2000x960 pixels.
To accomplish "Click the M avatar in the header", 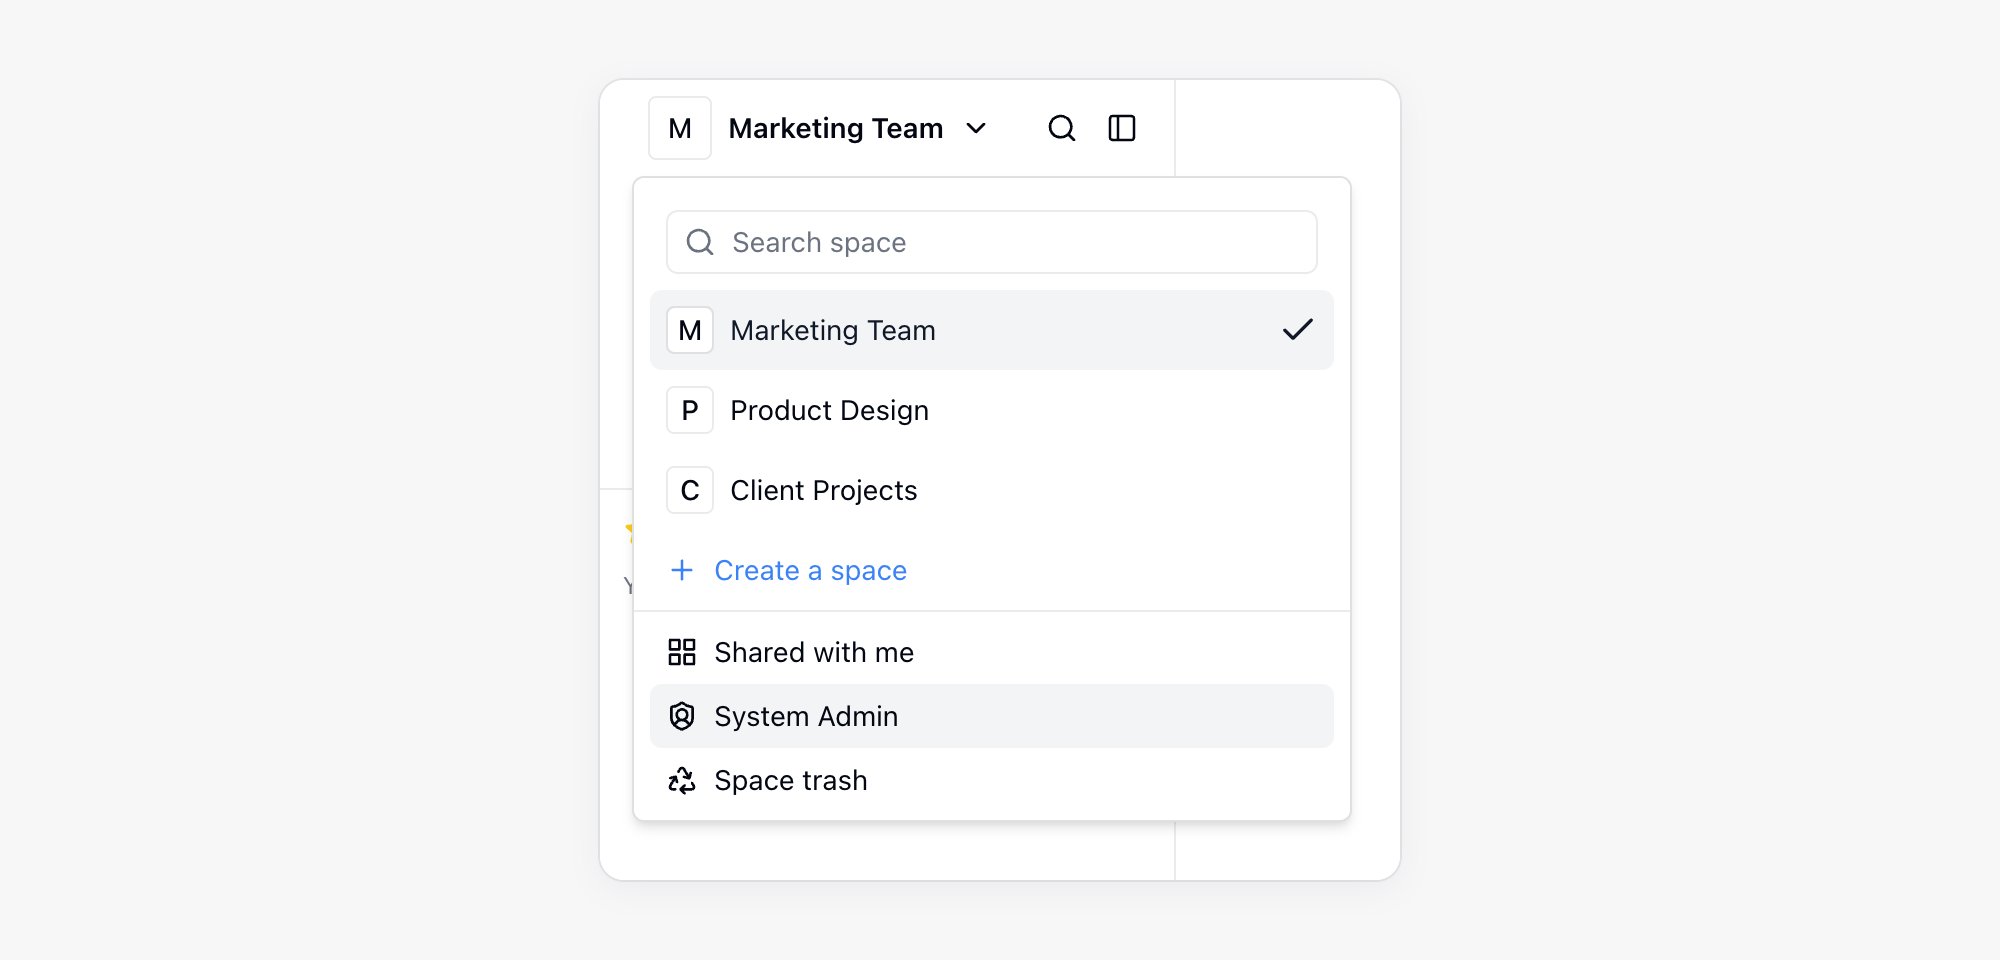I will pos(680,128).
